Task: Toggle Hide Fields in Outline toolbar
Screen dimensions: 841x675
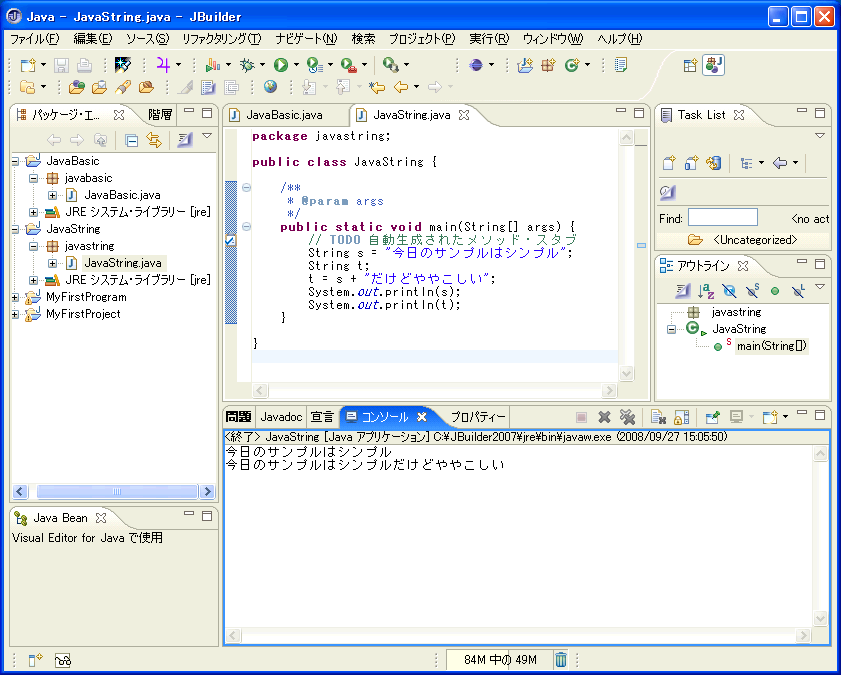Action: tap(729, 291)
